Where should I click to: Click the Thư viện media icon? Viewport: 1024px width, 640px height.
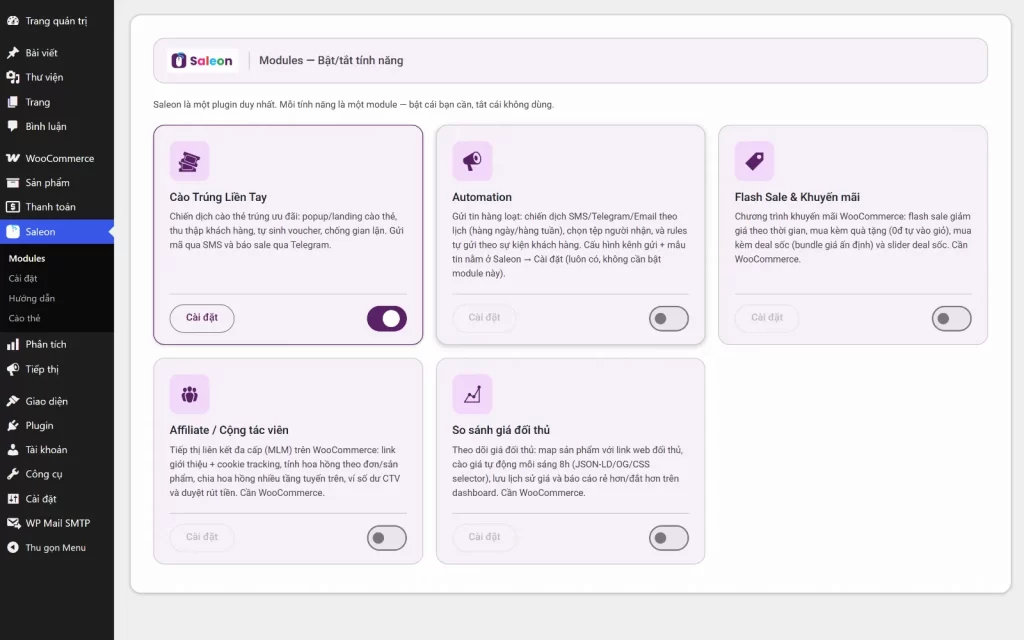coord(13,77)
